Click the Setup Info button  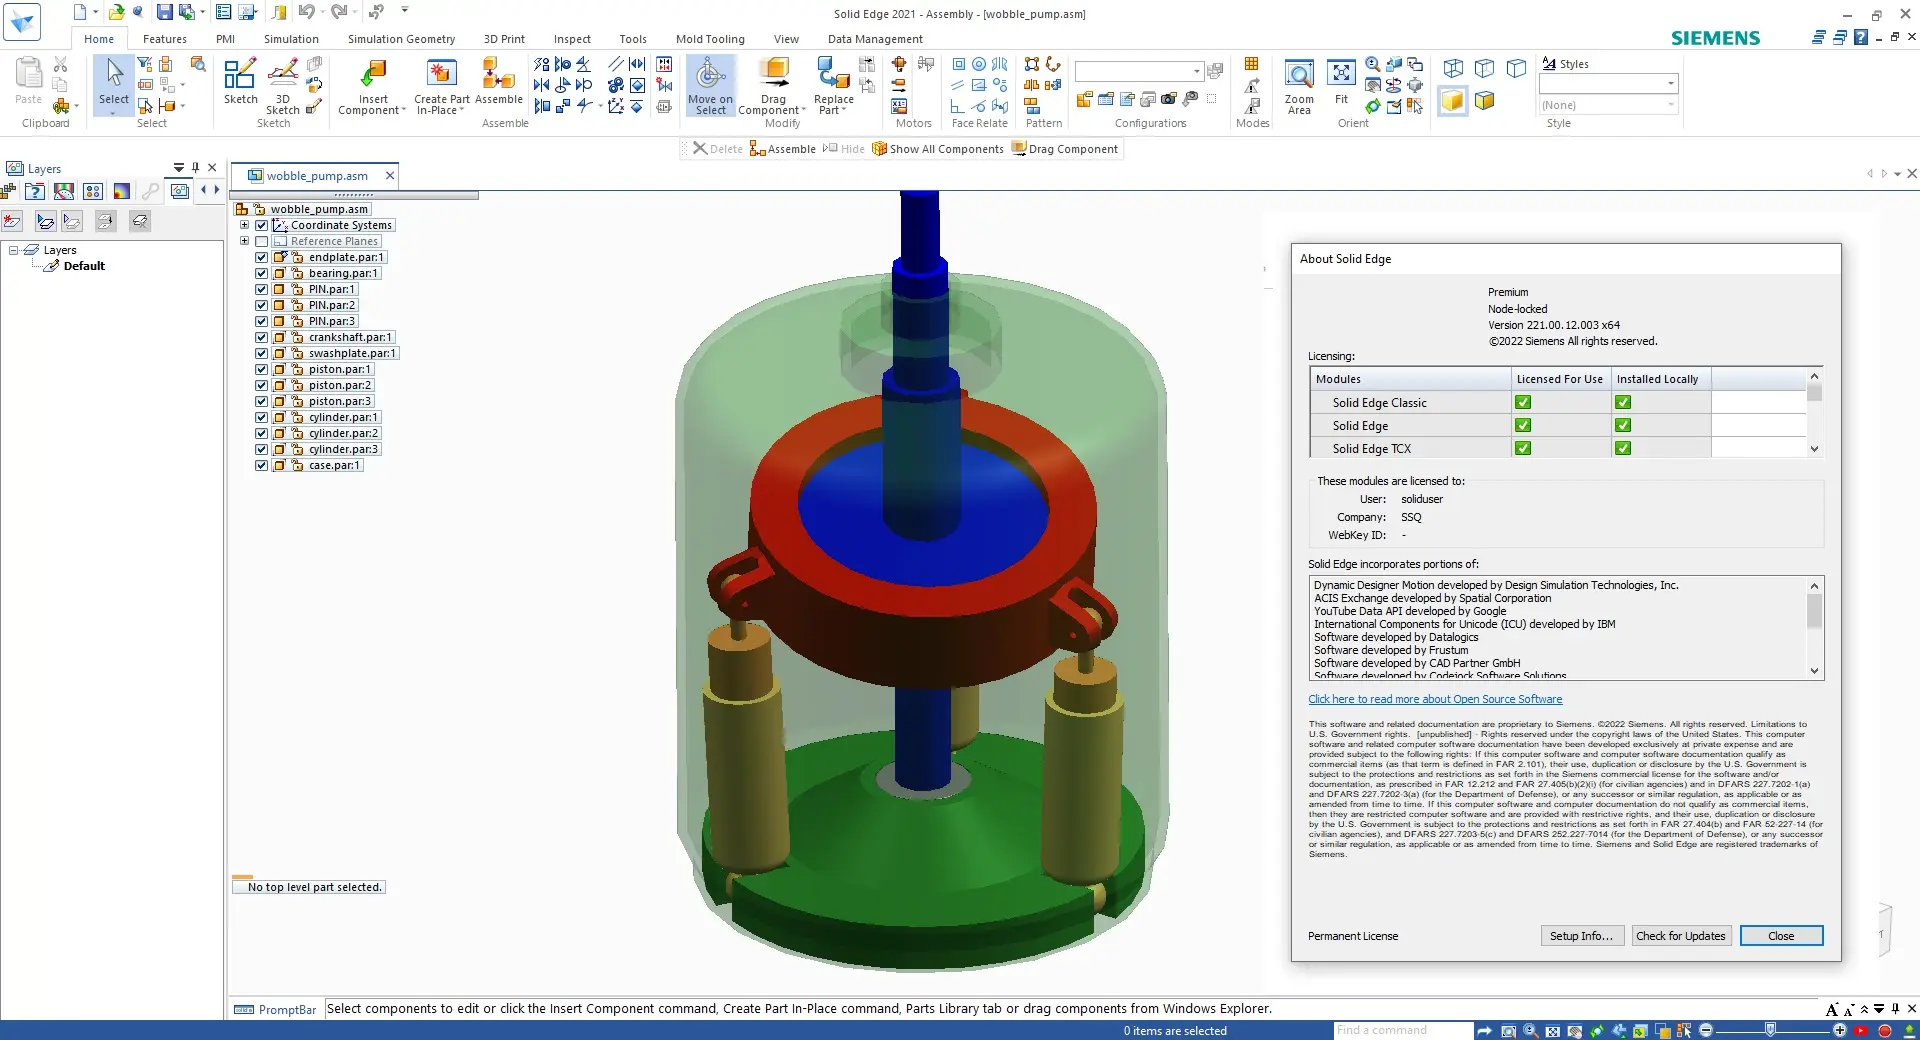pos(1582,936)
